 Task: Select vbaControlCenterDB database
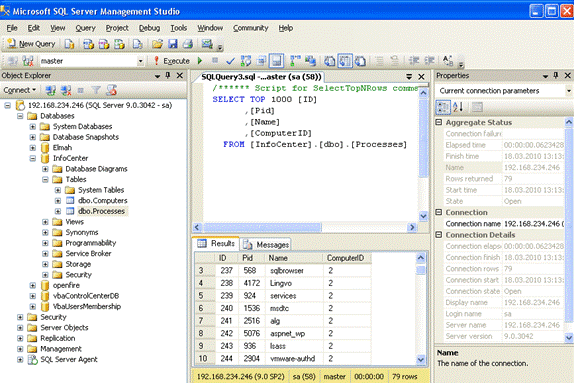coord(86,296)
